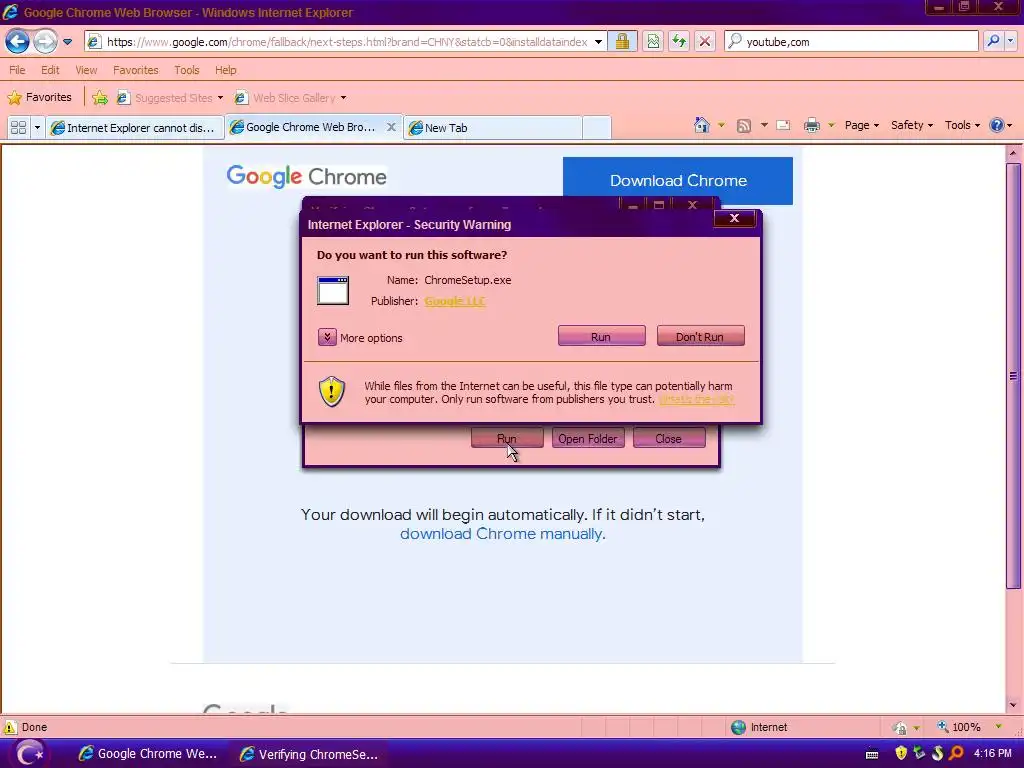The image size is (1024, 768).
Task: Click the Add to Favorites Bar icon
Action: coord(100,98)
